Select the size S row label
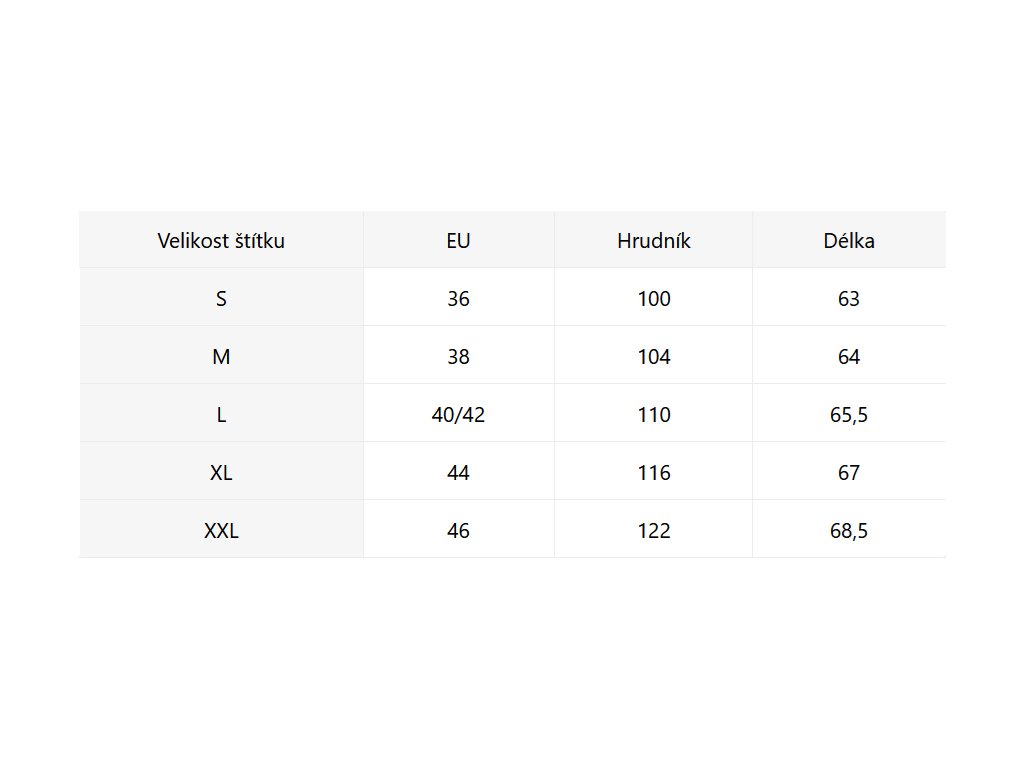 (x=221, y=299)
